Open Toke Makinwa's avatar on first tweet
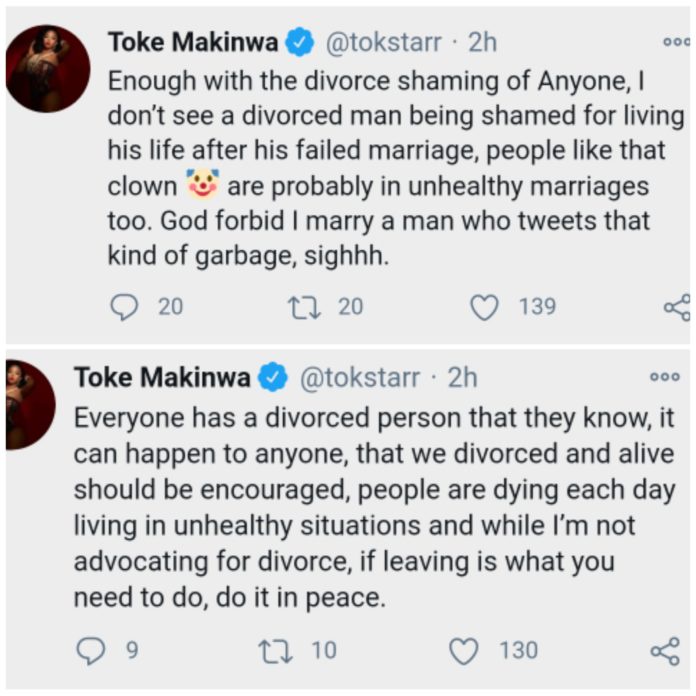 coord(48,69)
